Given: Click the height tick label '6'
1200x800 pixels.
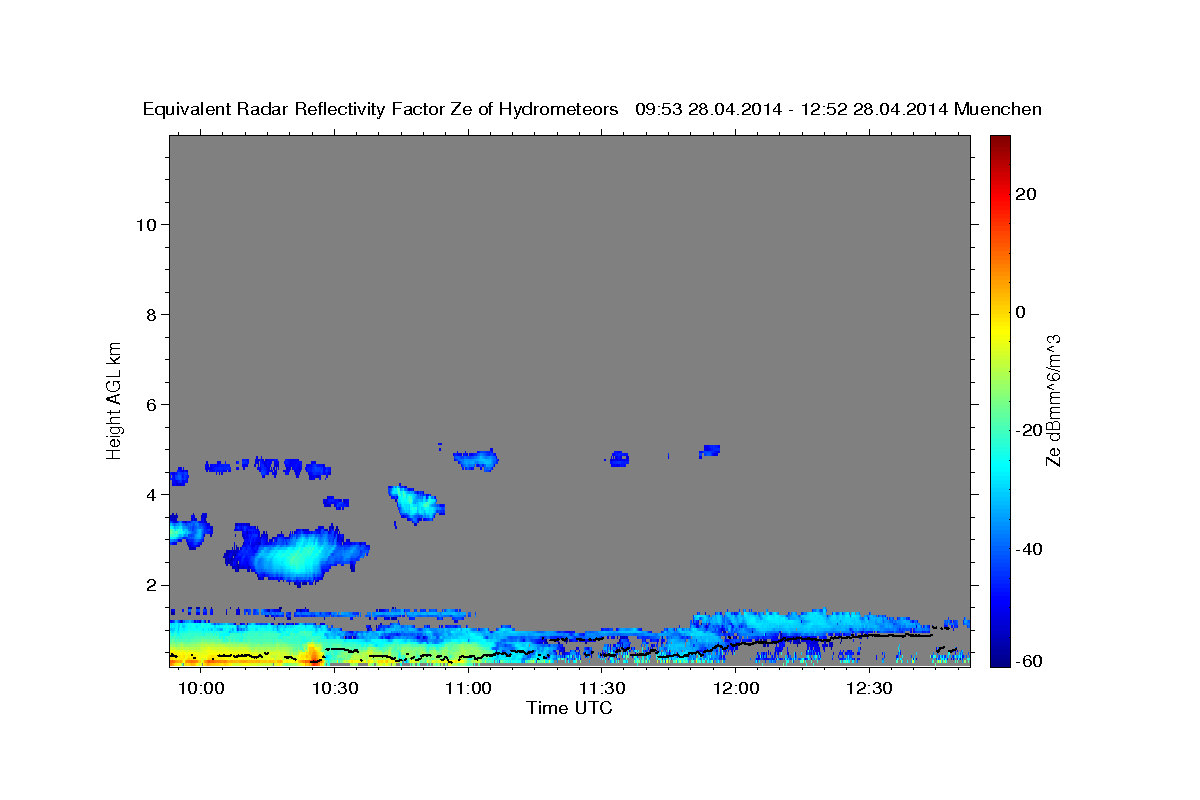Looking at the screenshot, I should pos(153,405).
